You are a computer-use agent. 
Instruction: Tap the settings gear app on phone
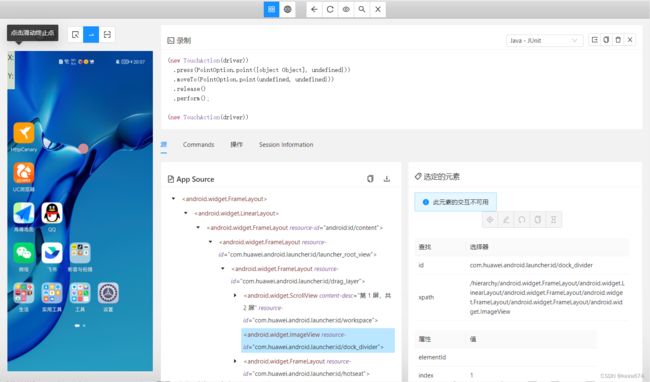[108, 293]
